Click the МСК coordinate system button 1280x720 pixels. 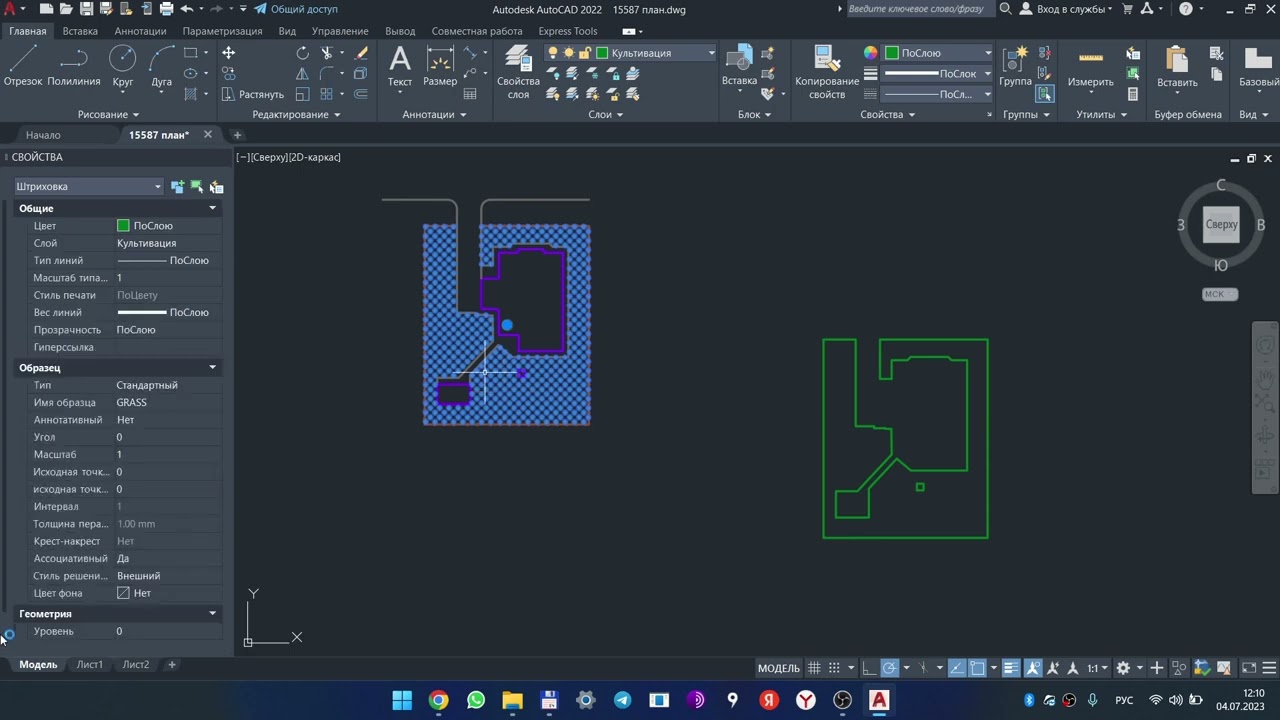click(1219, 294)
